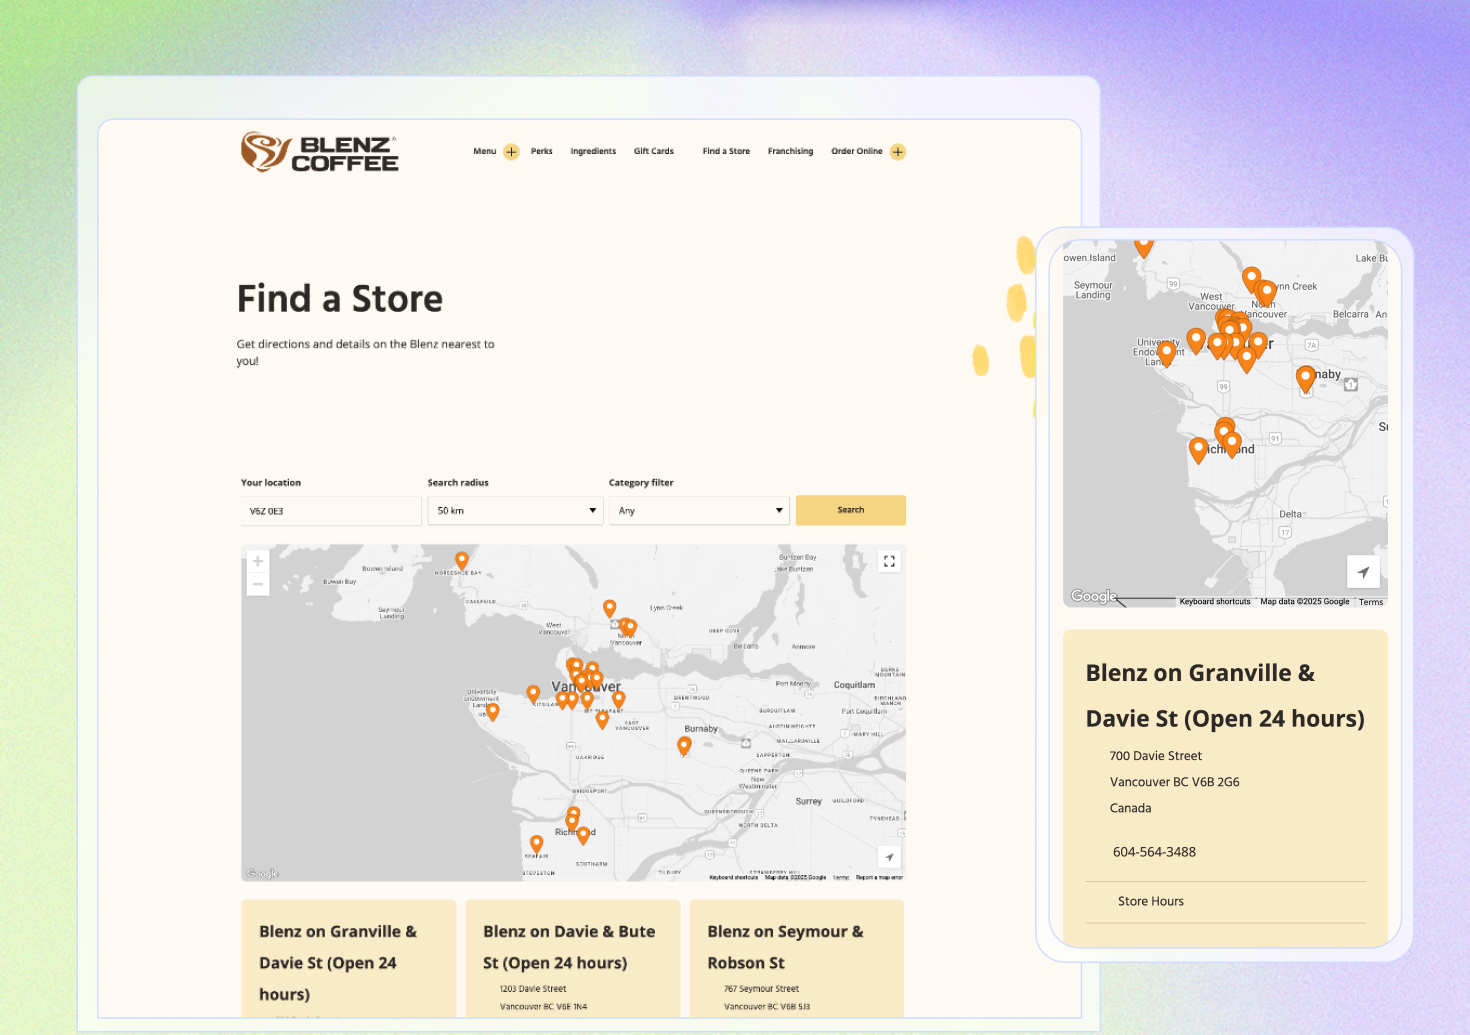Select the Seafair pin on desktop map
The height and width of the screenshot is (1035, 1470).
tap(536, 843)
